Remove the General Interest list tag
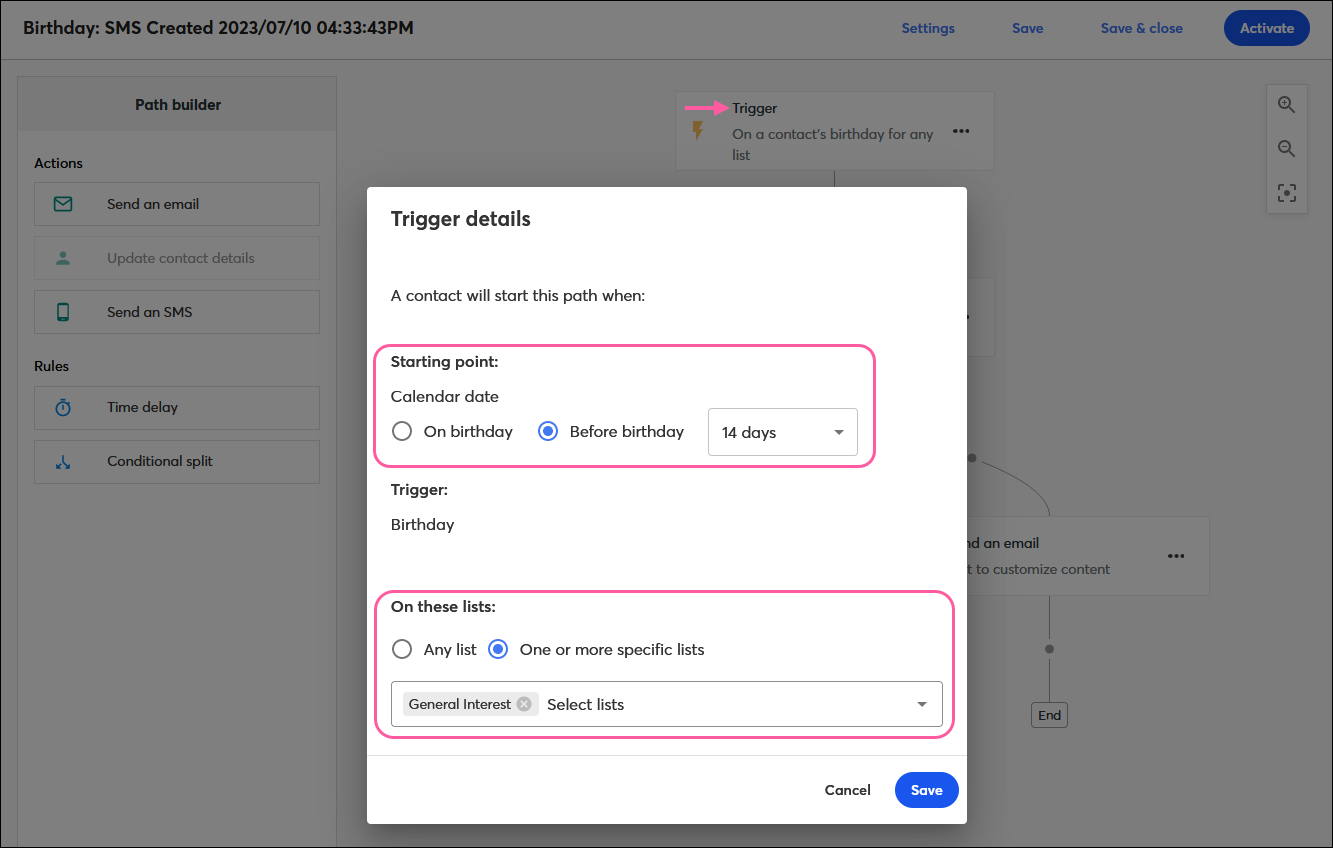Screen dimensions: 1333x848 (524, 704)
